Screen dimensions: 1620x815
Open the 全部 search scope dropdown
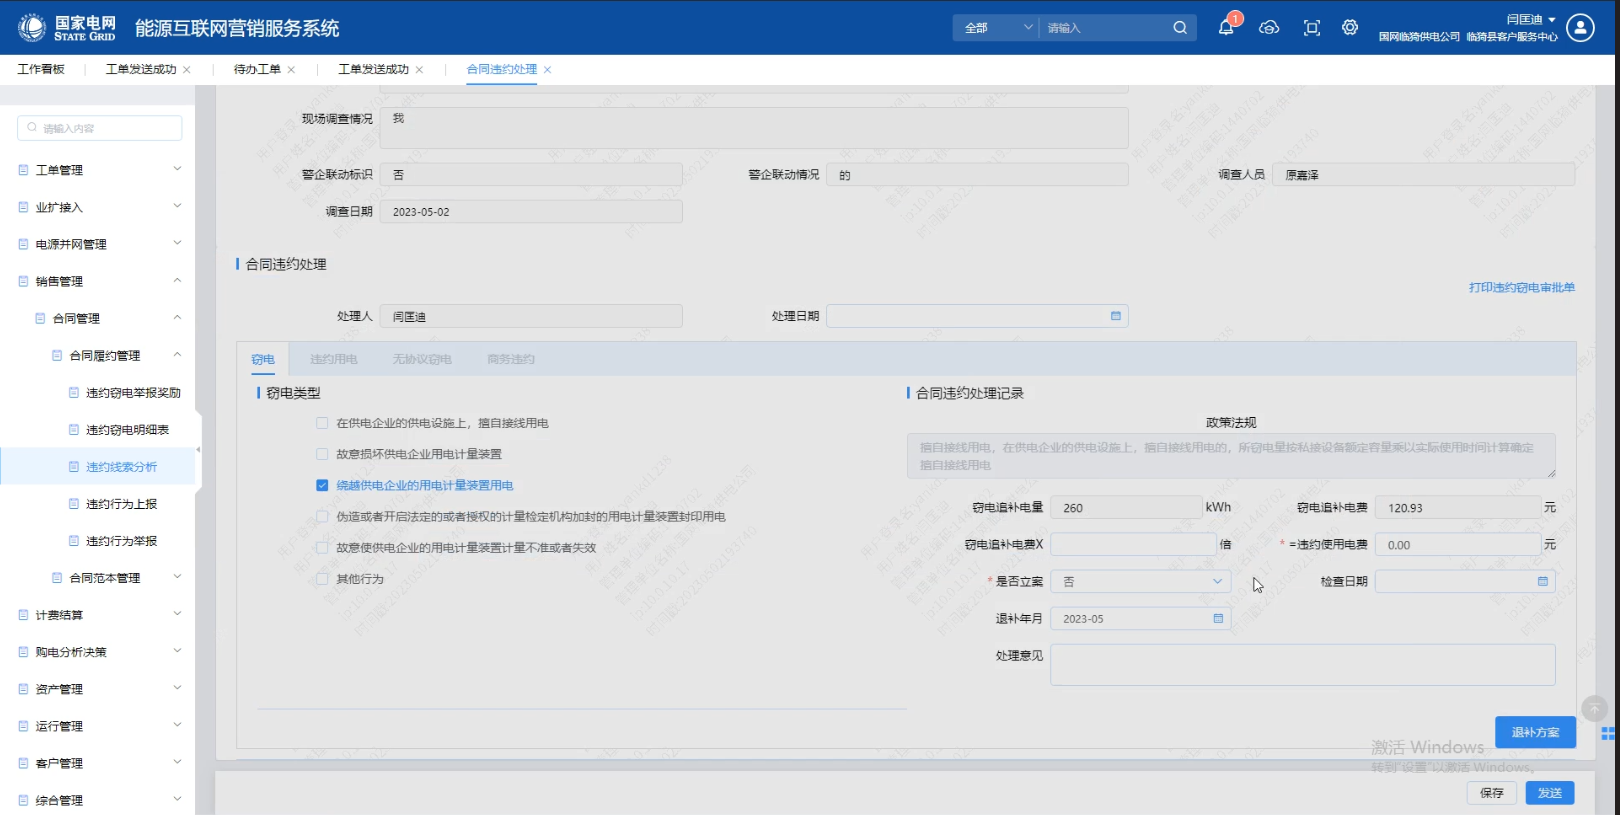[996, 28]
